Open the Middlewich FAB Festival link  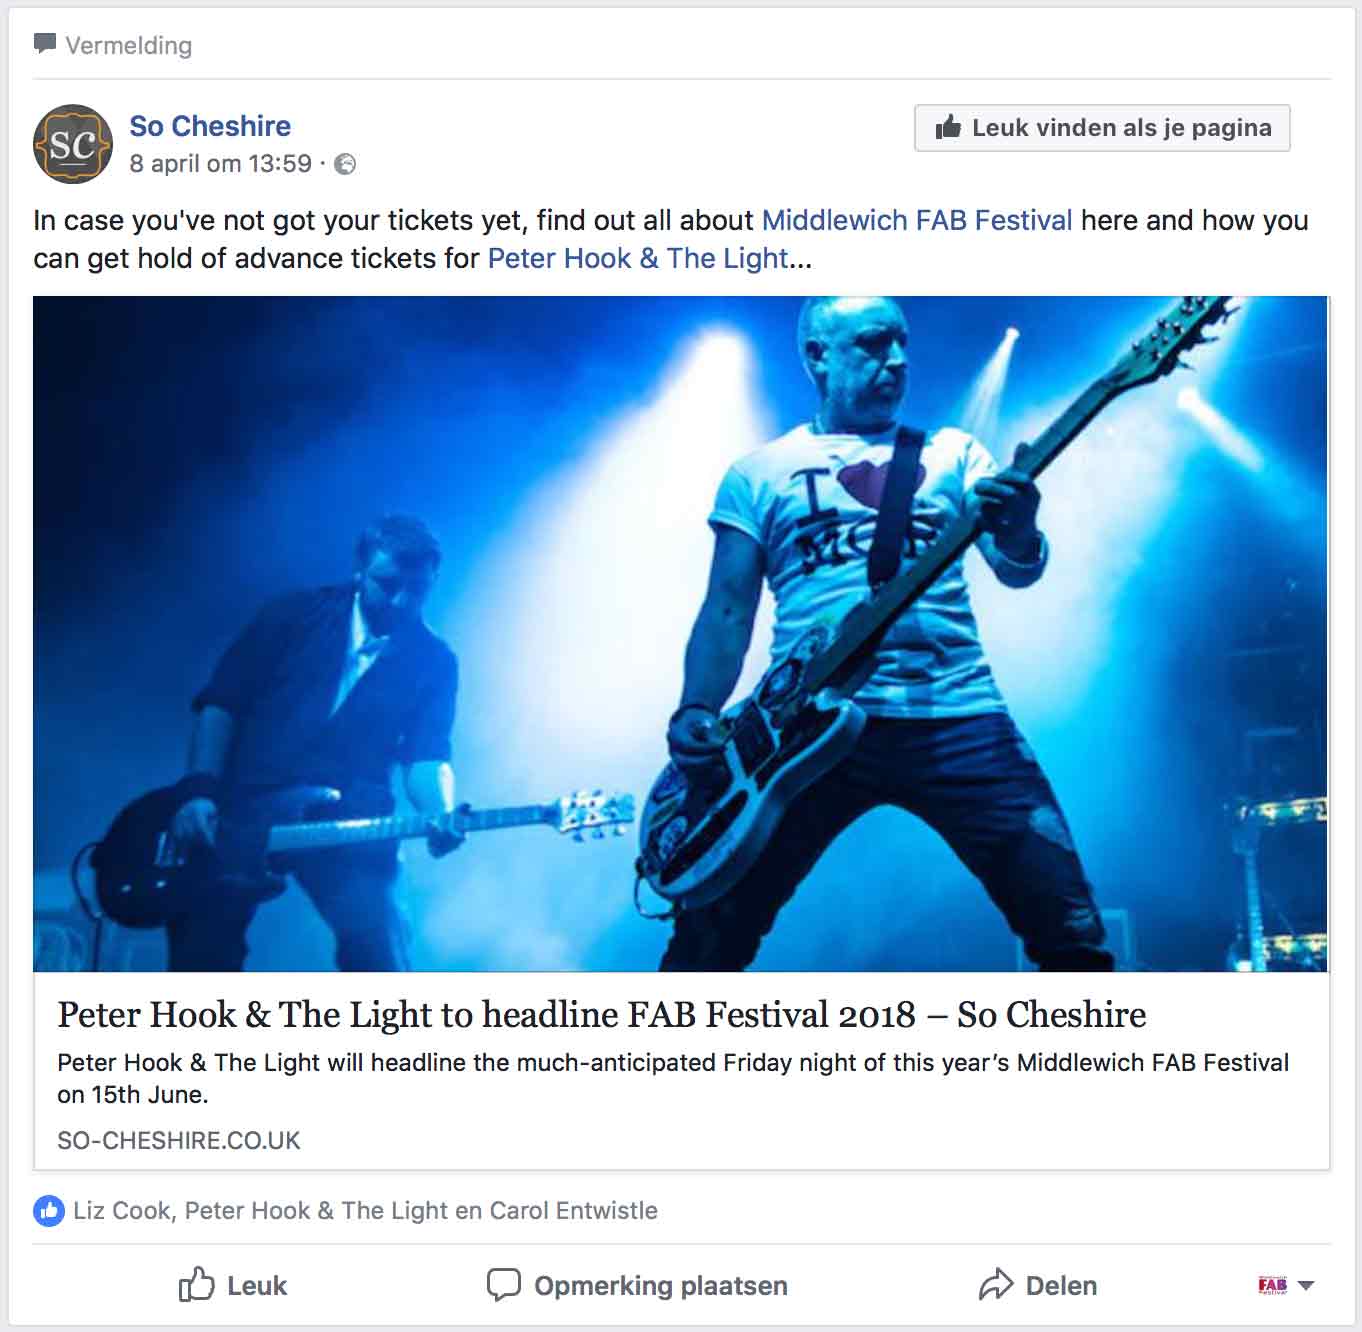pyautogui.click(x=917, y=220)
